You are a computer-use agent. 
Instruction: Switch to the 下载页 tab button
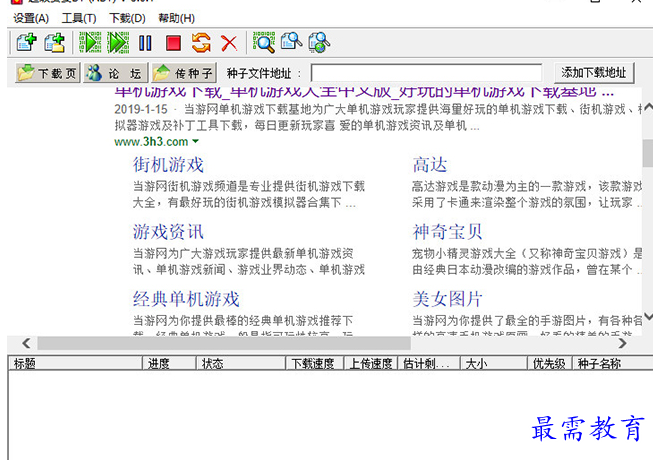click(x=48, y=73)
